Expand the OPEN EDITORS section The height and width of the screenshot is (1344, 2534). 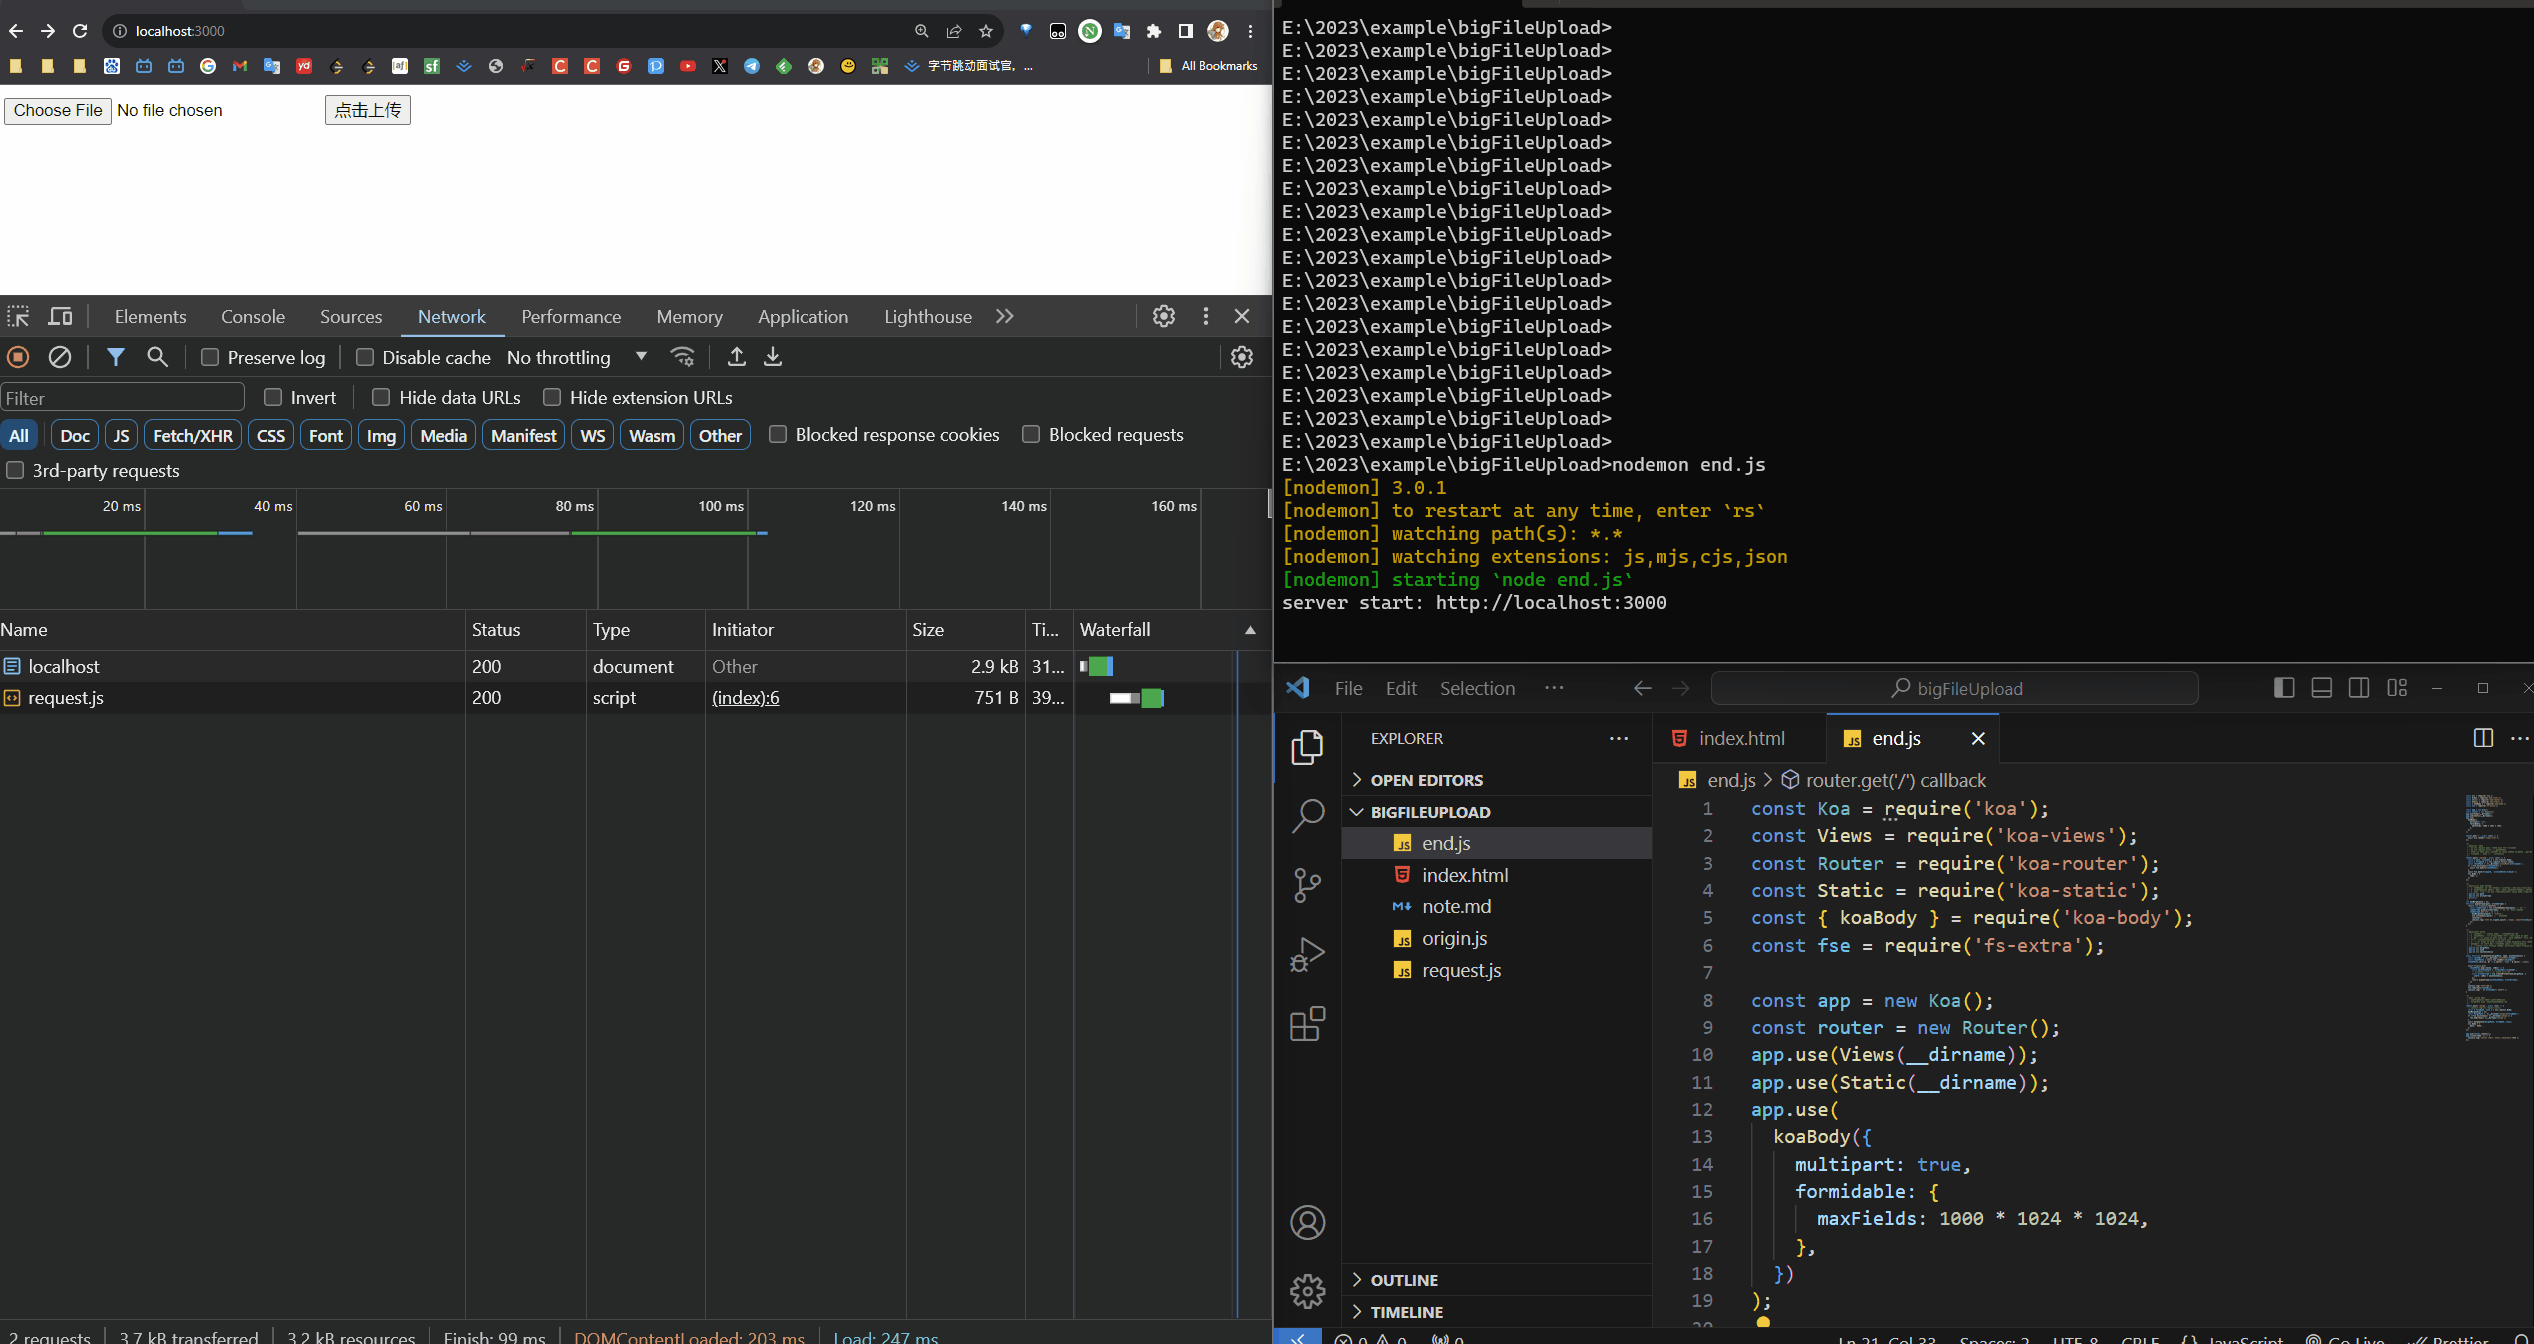point(1426,780)
